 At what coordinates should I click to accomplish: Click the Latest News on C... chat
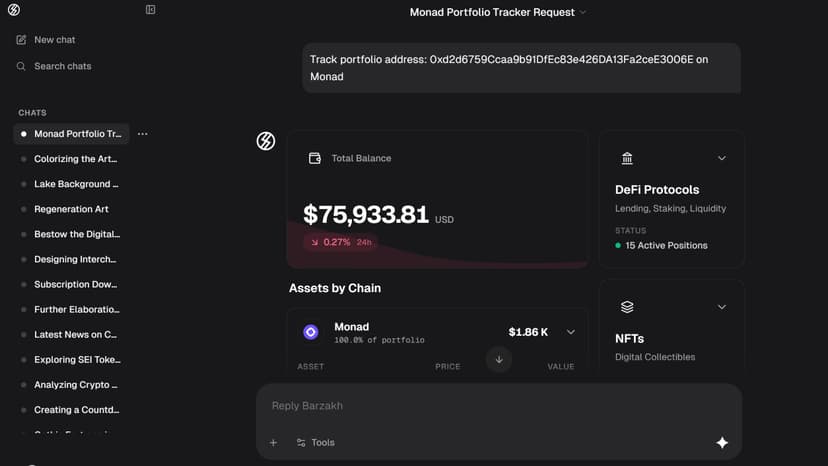coord(75,335)
